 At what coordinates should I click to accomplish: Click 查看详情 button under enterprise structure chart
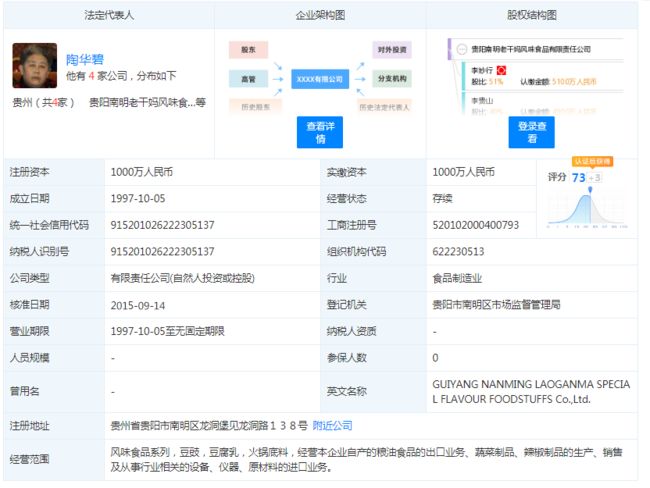point(320,132)
